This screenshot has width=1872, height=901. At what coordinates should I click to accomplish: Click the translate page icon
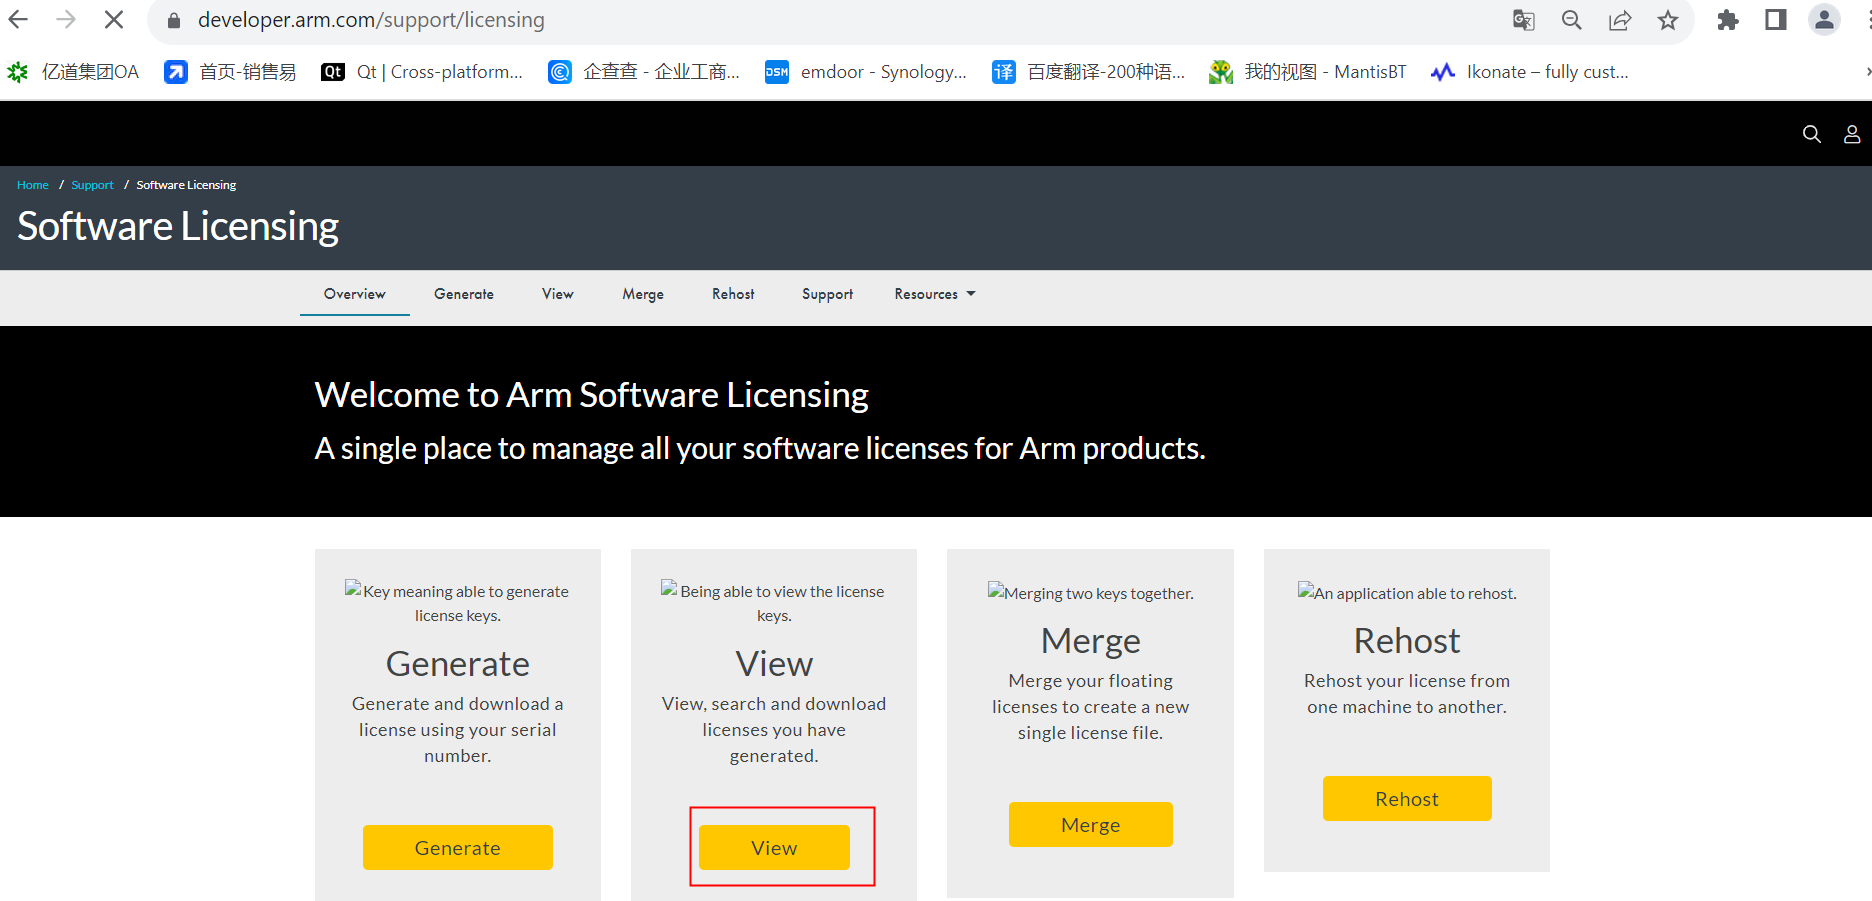[x=1523, y=20]
